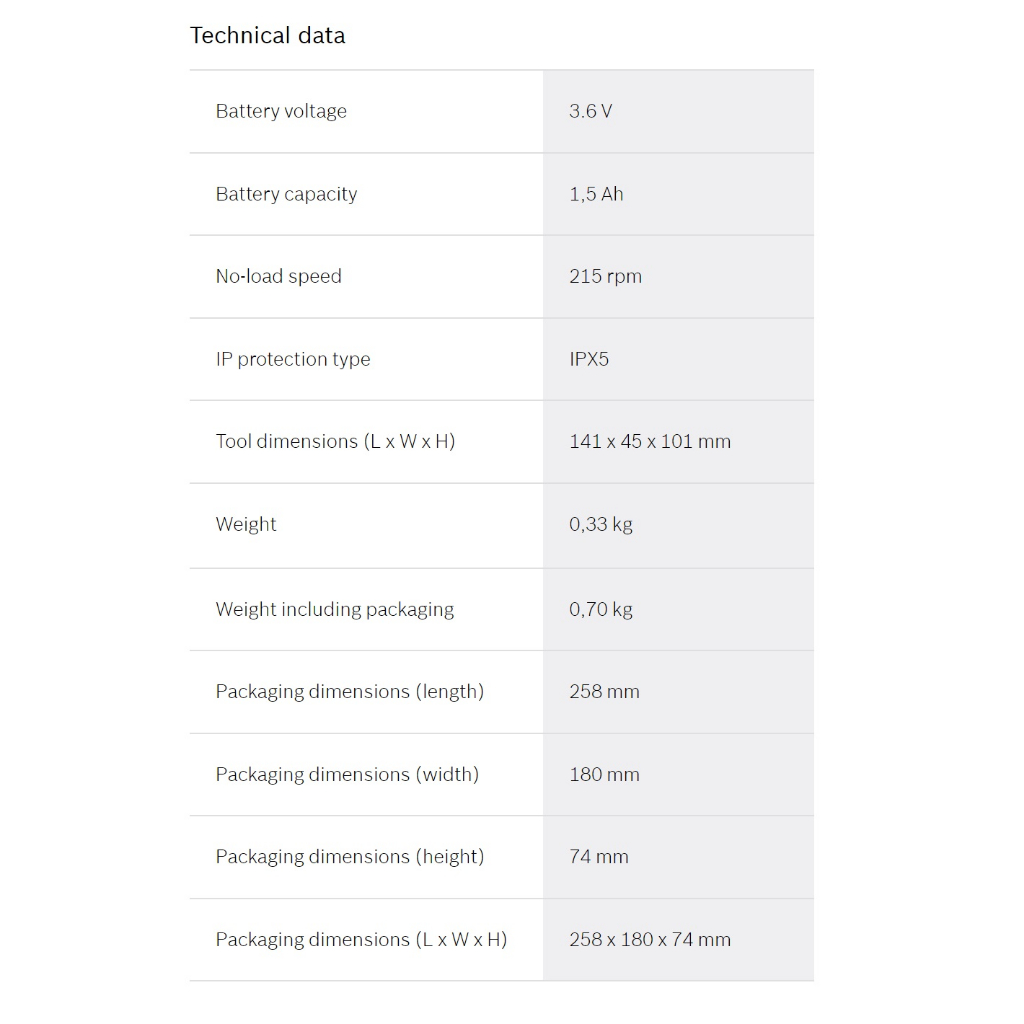Select the Packaging dimensions (width) label

coord(347,774)
